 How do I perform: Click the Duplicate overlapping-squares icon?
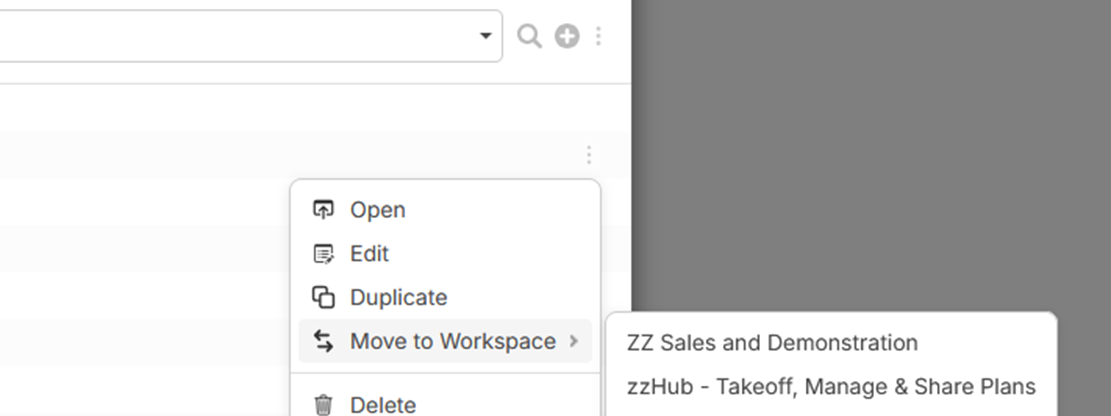point(323,298)
